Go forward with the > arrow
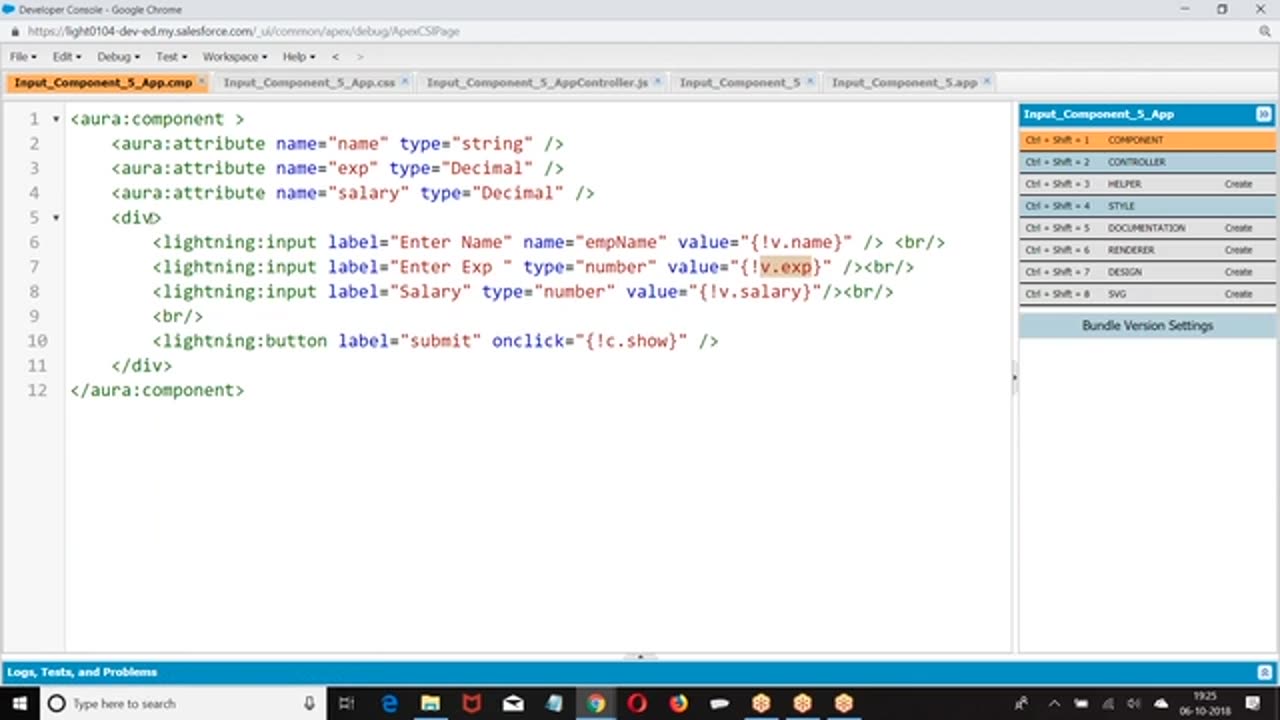 (x=360, y=57)
